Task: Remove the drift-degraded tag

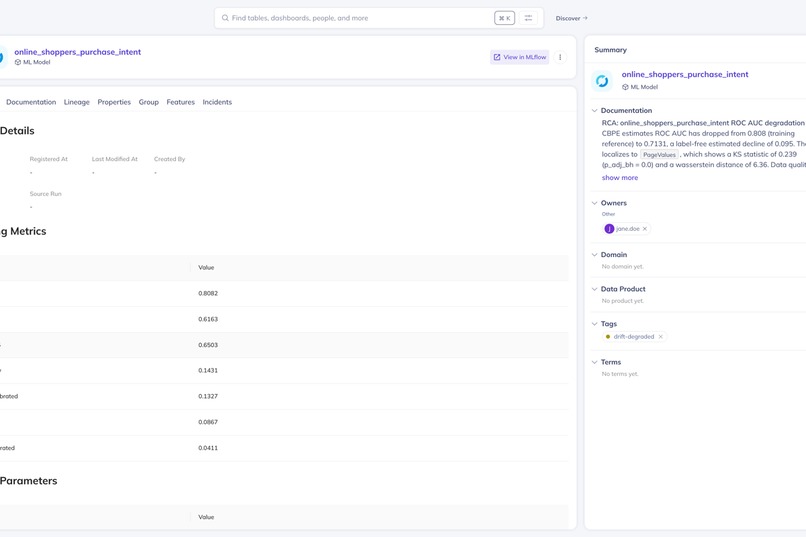Action: (x=661, y=337)
